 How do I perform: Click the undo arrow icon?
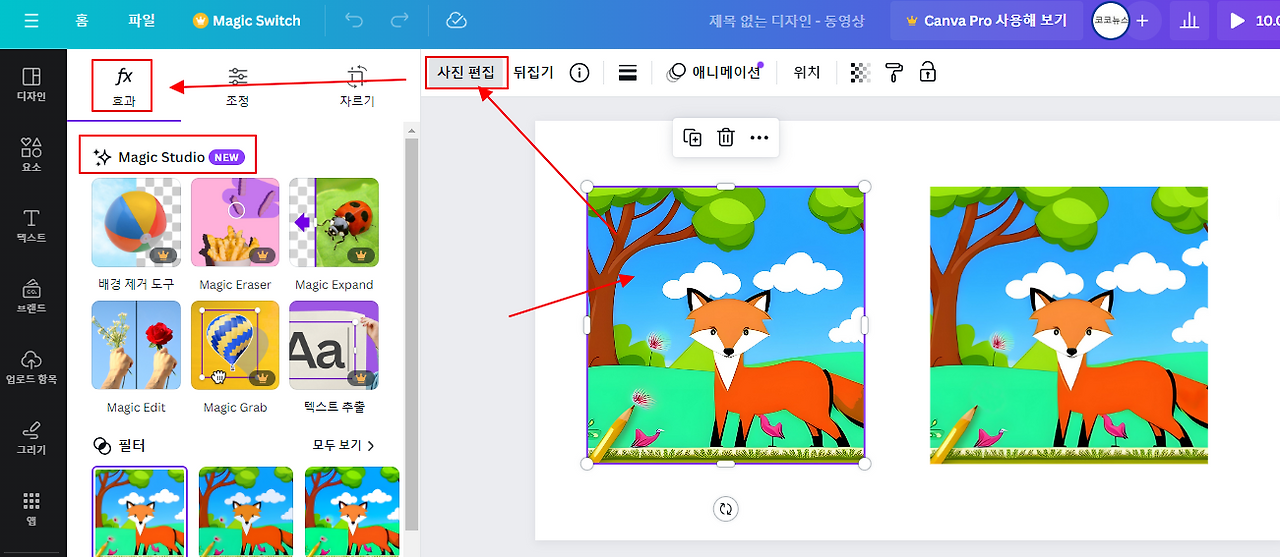click(x=354, y=20)
